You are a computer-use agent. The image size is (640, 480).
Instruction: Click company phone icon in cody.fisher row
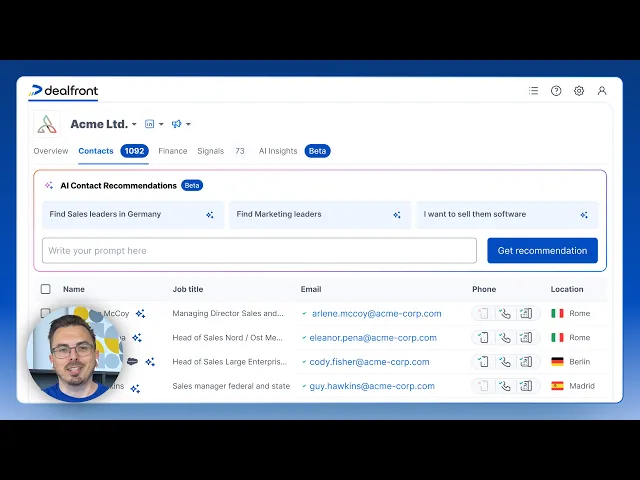526,362
